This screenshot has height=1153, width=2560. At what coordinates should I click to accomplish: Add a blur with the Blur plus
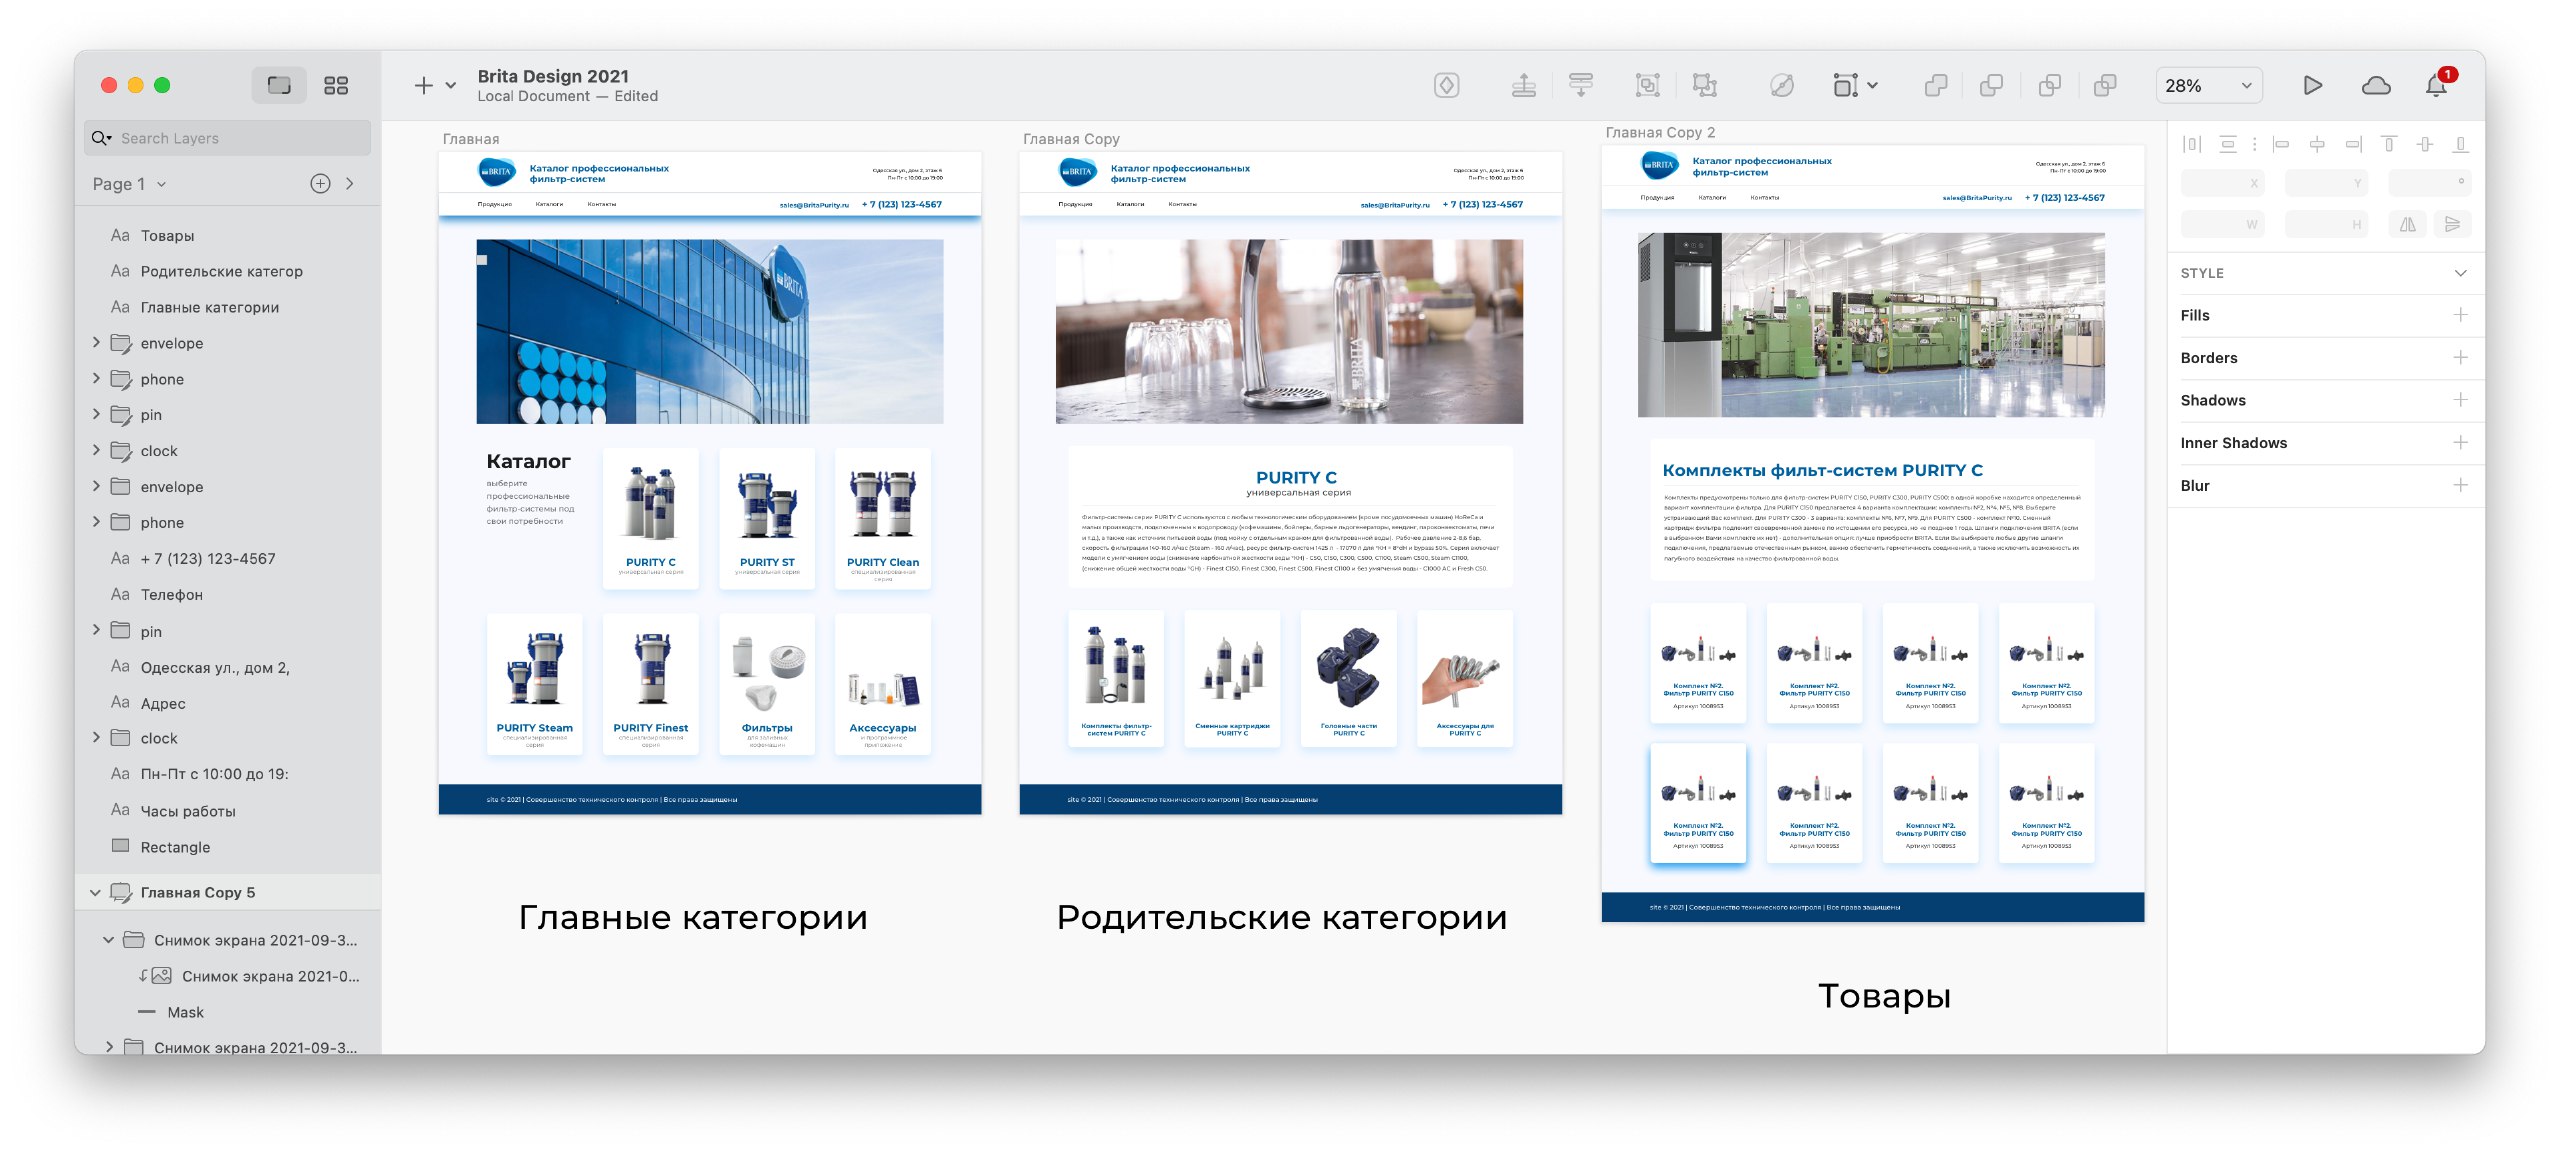click(2461, 485)
